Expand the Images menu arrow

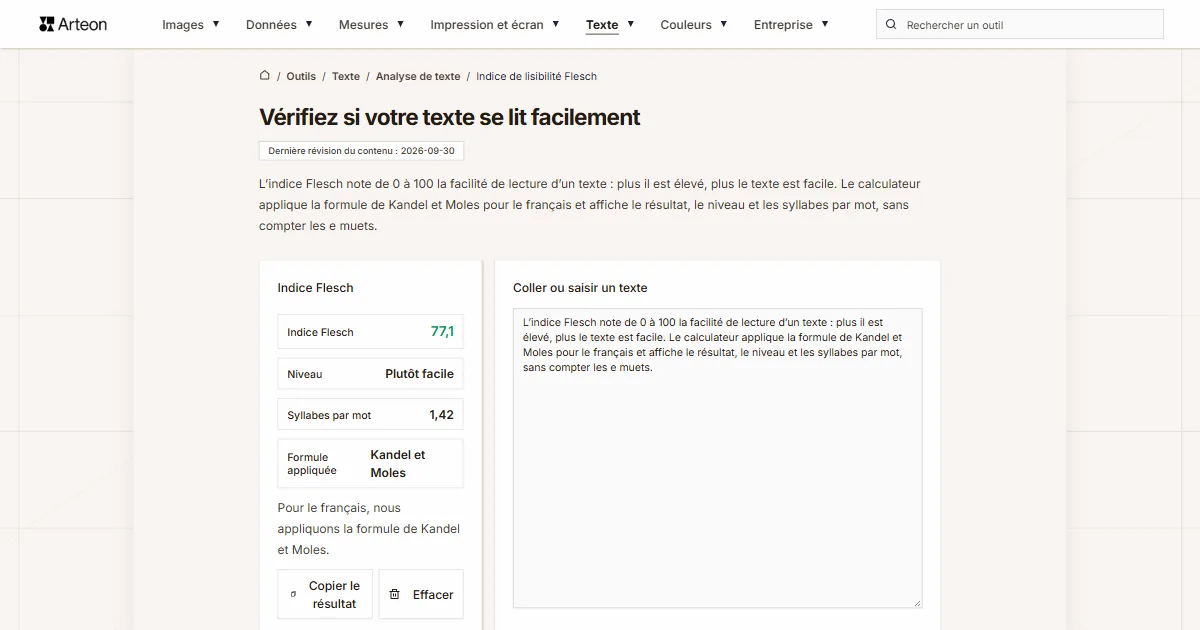pyautogui.click(x=215, y=23)
